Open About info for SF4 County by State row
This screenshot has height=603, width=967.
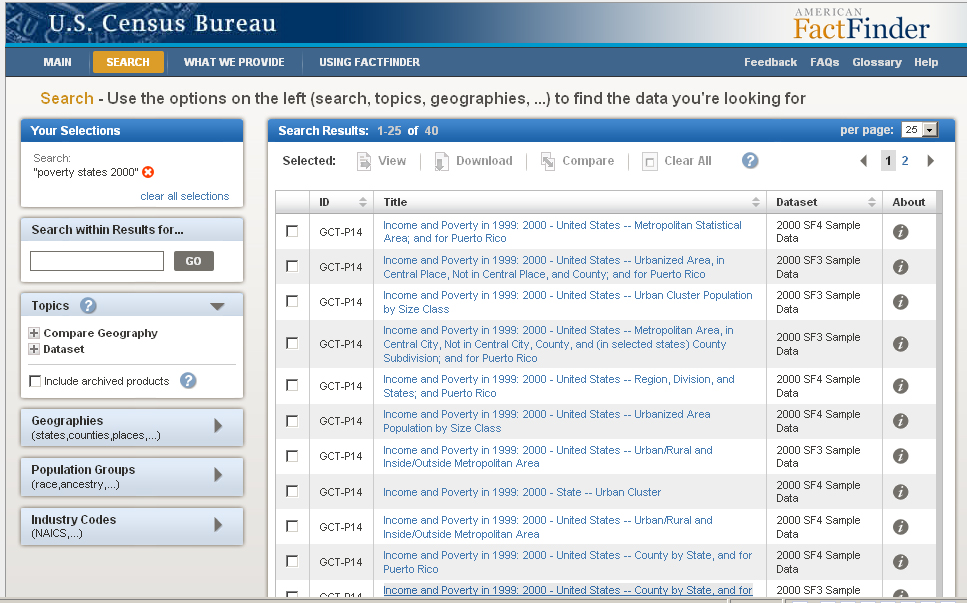[x=900, y=562]
